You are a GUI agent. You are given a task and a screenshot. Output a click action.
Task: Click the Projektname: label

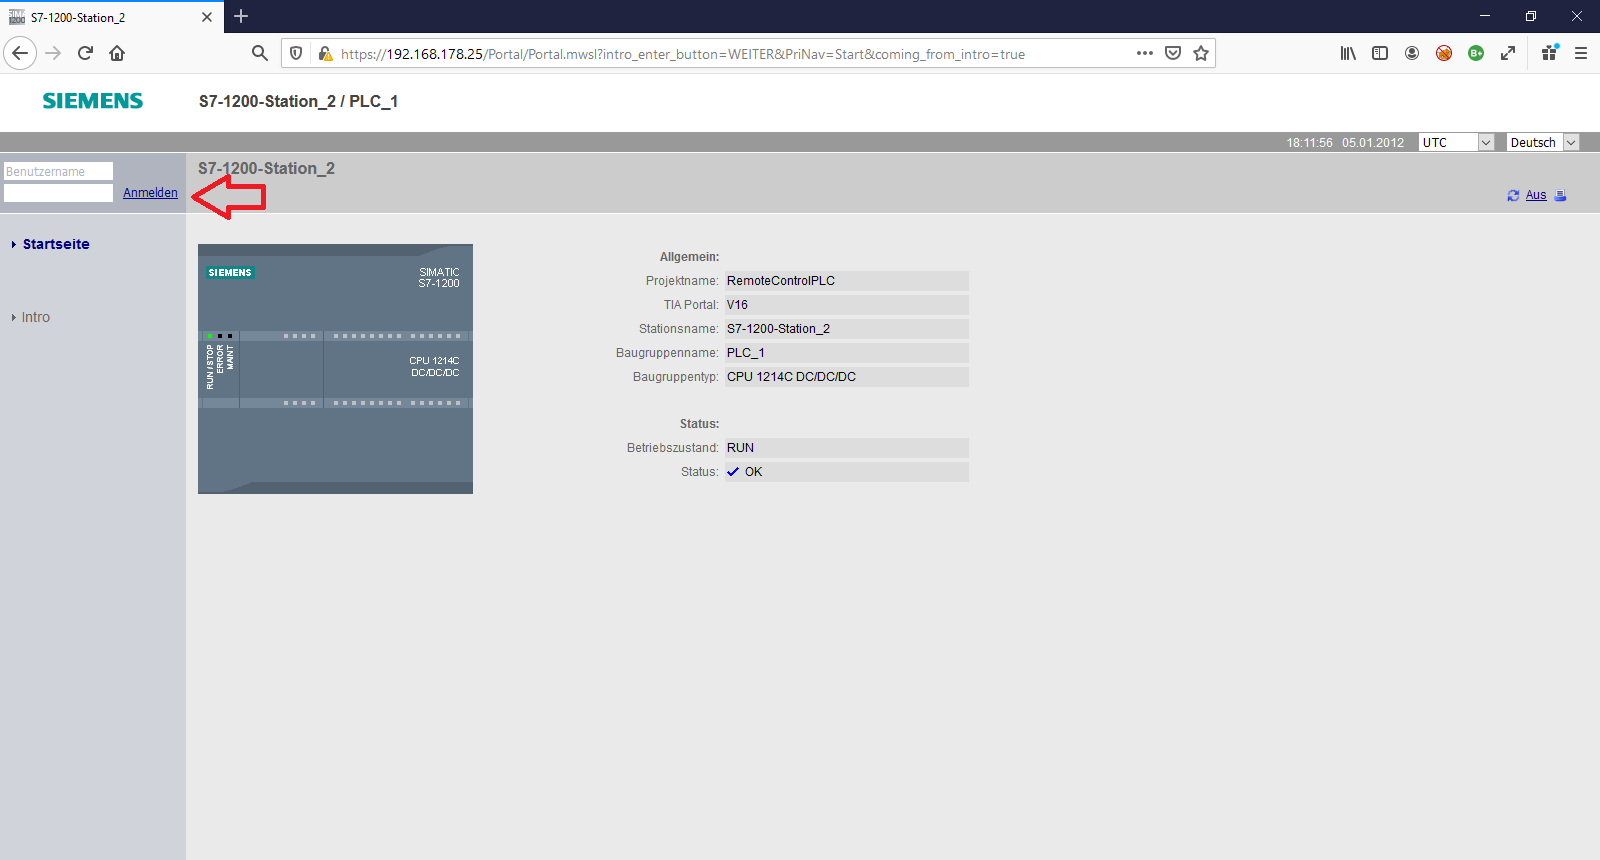click(x=682, y=281)
